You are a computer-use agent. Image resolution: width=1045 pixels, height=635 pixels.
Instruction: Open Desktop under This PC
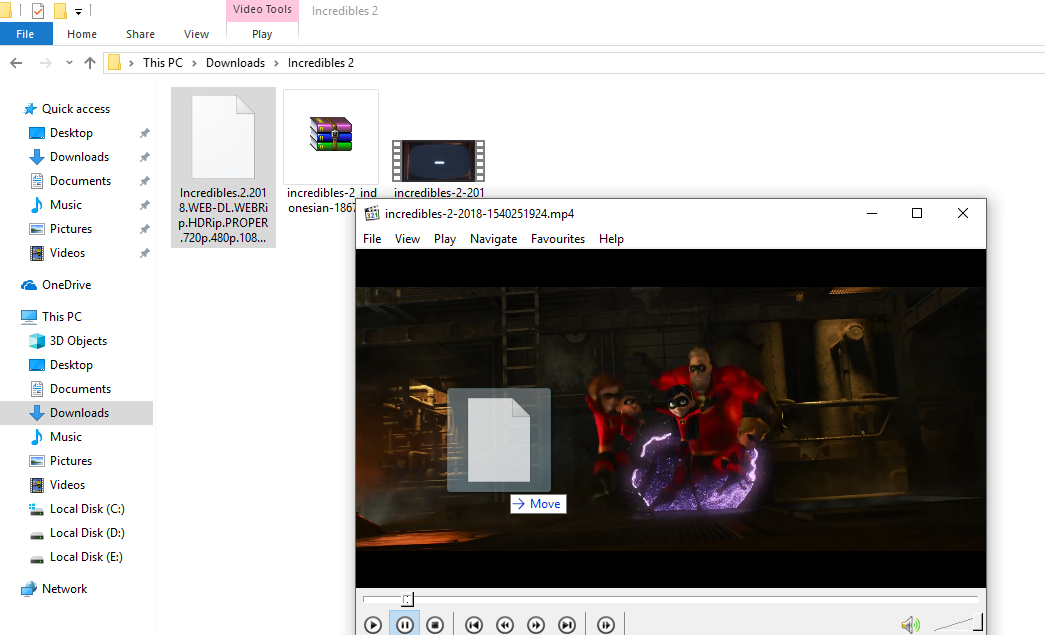71,364
